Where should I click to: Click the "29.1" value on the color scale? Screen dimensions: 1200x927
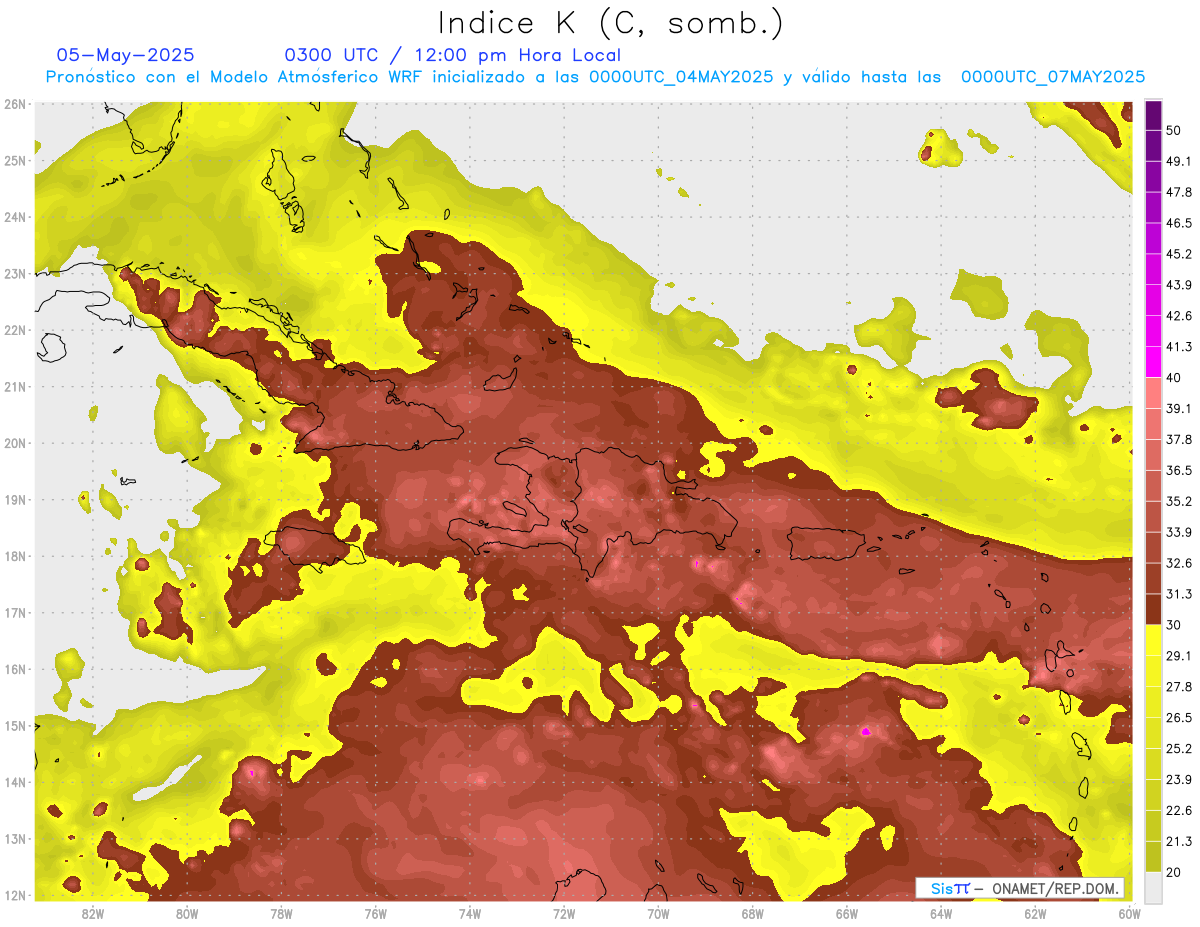(x=1178, y=655)
